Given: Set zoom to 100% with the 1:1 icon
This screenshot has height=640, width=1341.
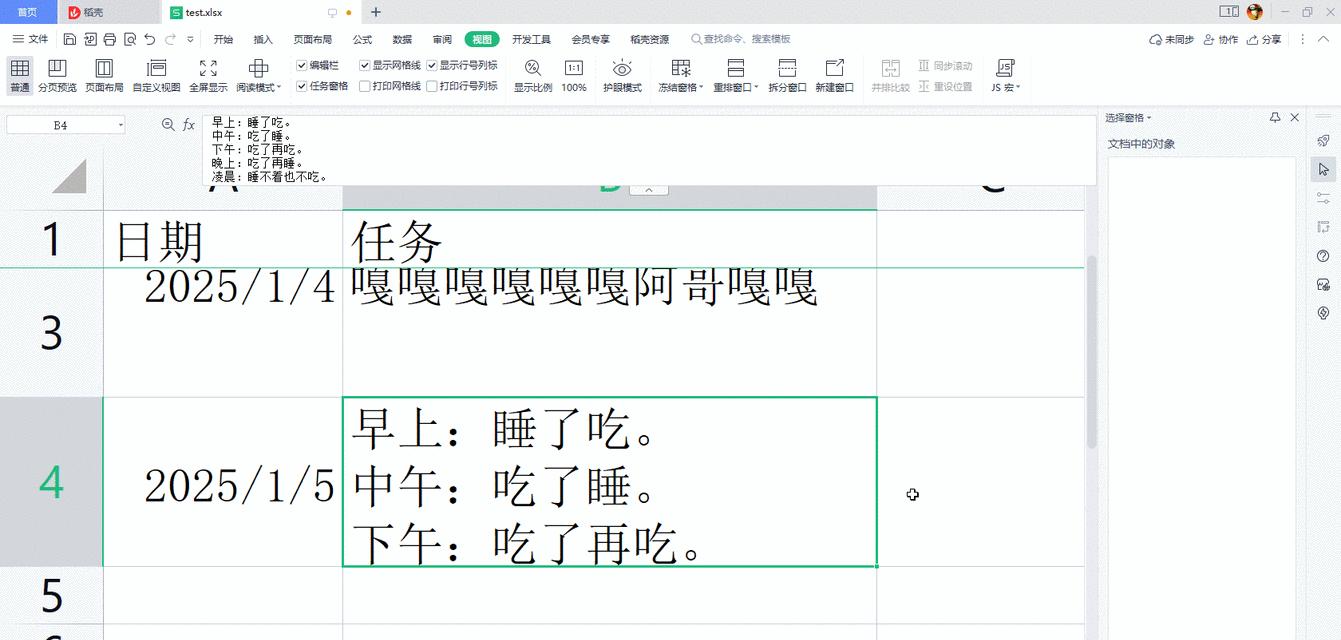Looking at the screenshot, I should (x=574, y=75).
